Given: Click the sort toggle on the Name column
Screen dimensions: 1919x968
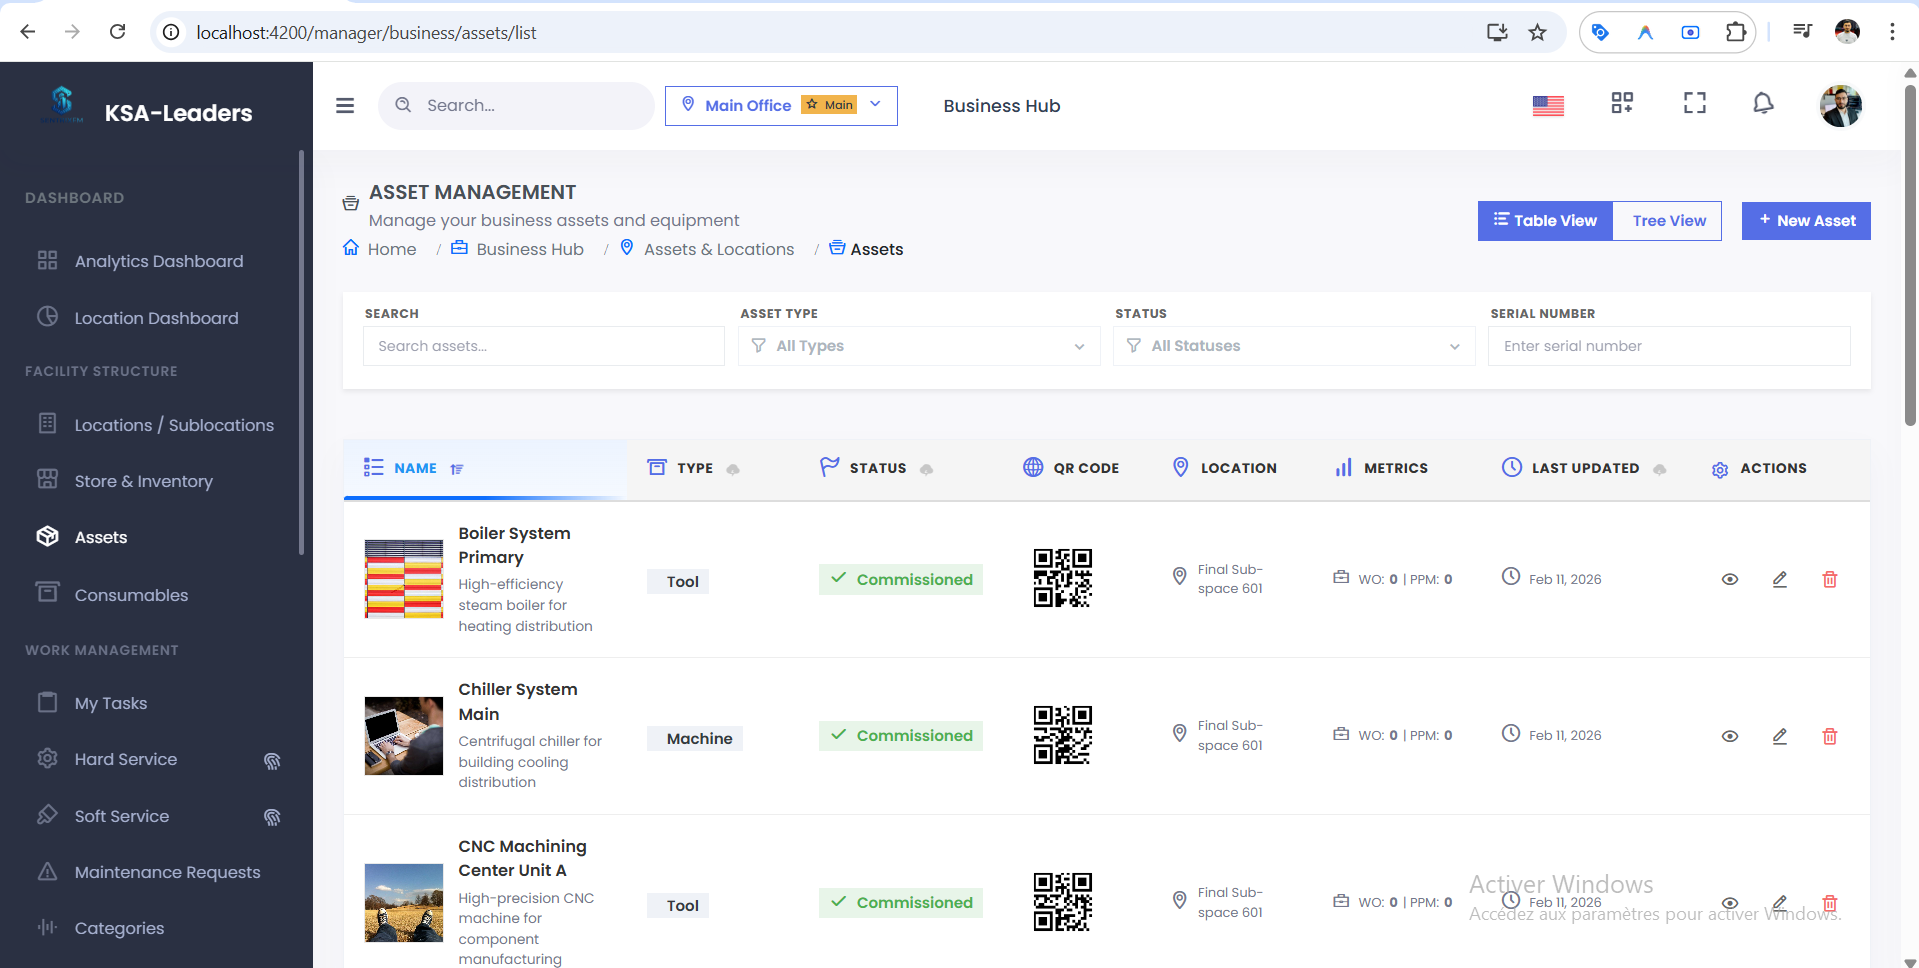Looking at the screenshot, I should [x=457, y=468].
